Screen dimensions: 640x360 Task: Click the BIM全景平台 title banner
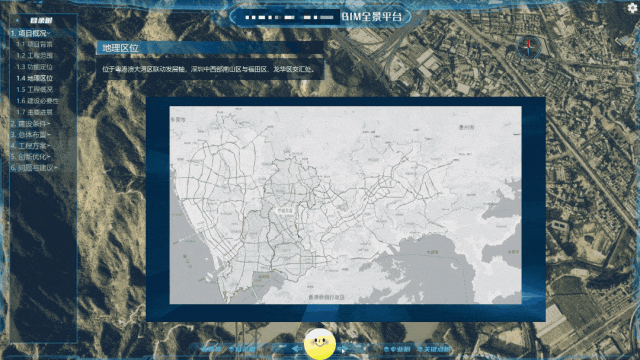coord(320,17)
